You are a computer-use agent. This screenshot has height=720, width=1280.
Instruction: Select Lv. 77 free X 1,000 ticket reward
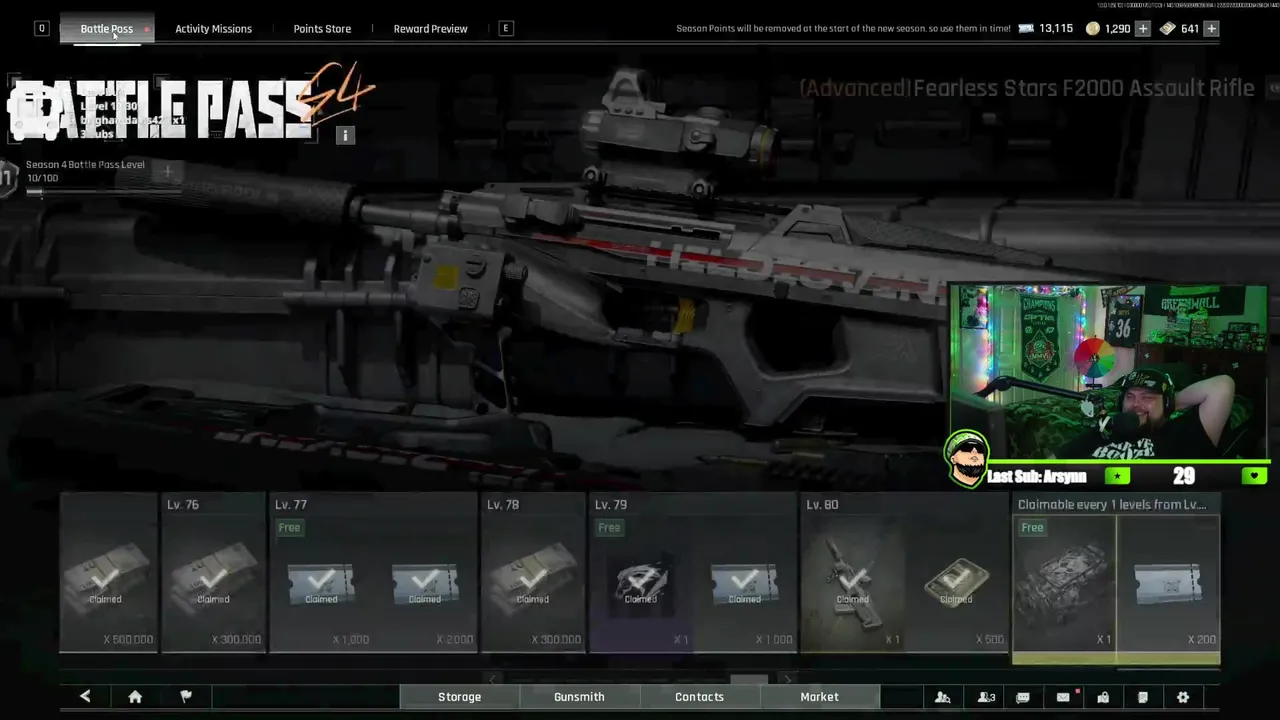point(321,584)
